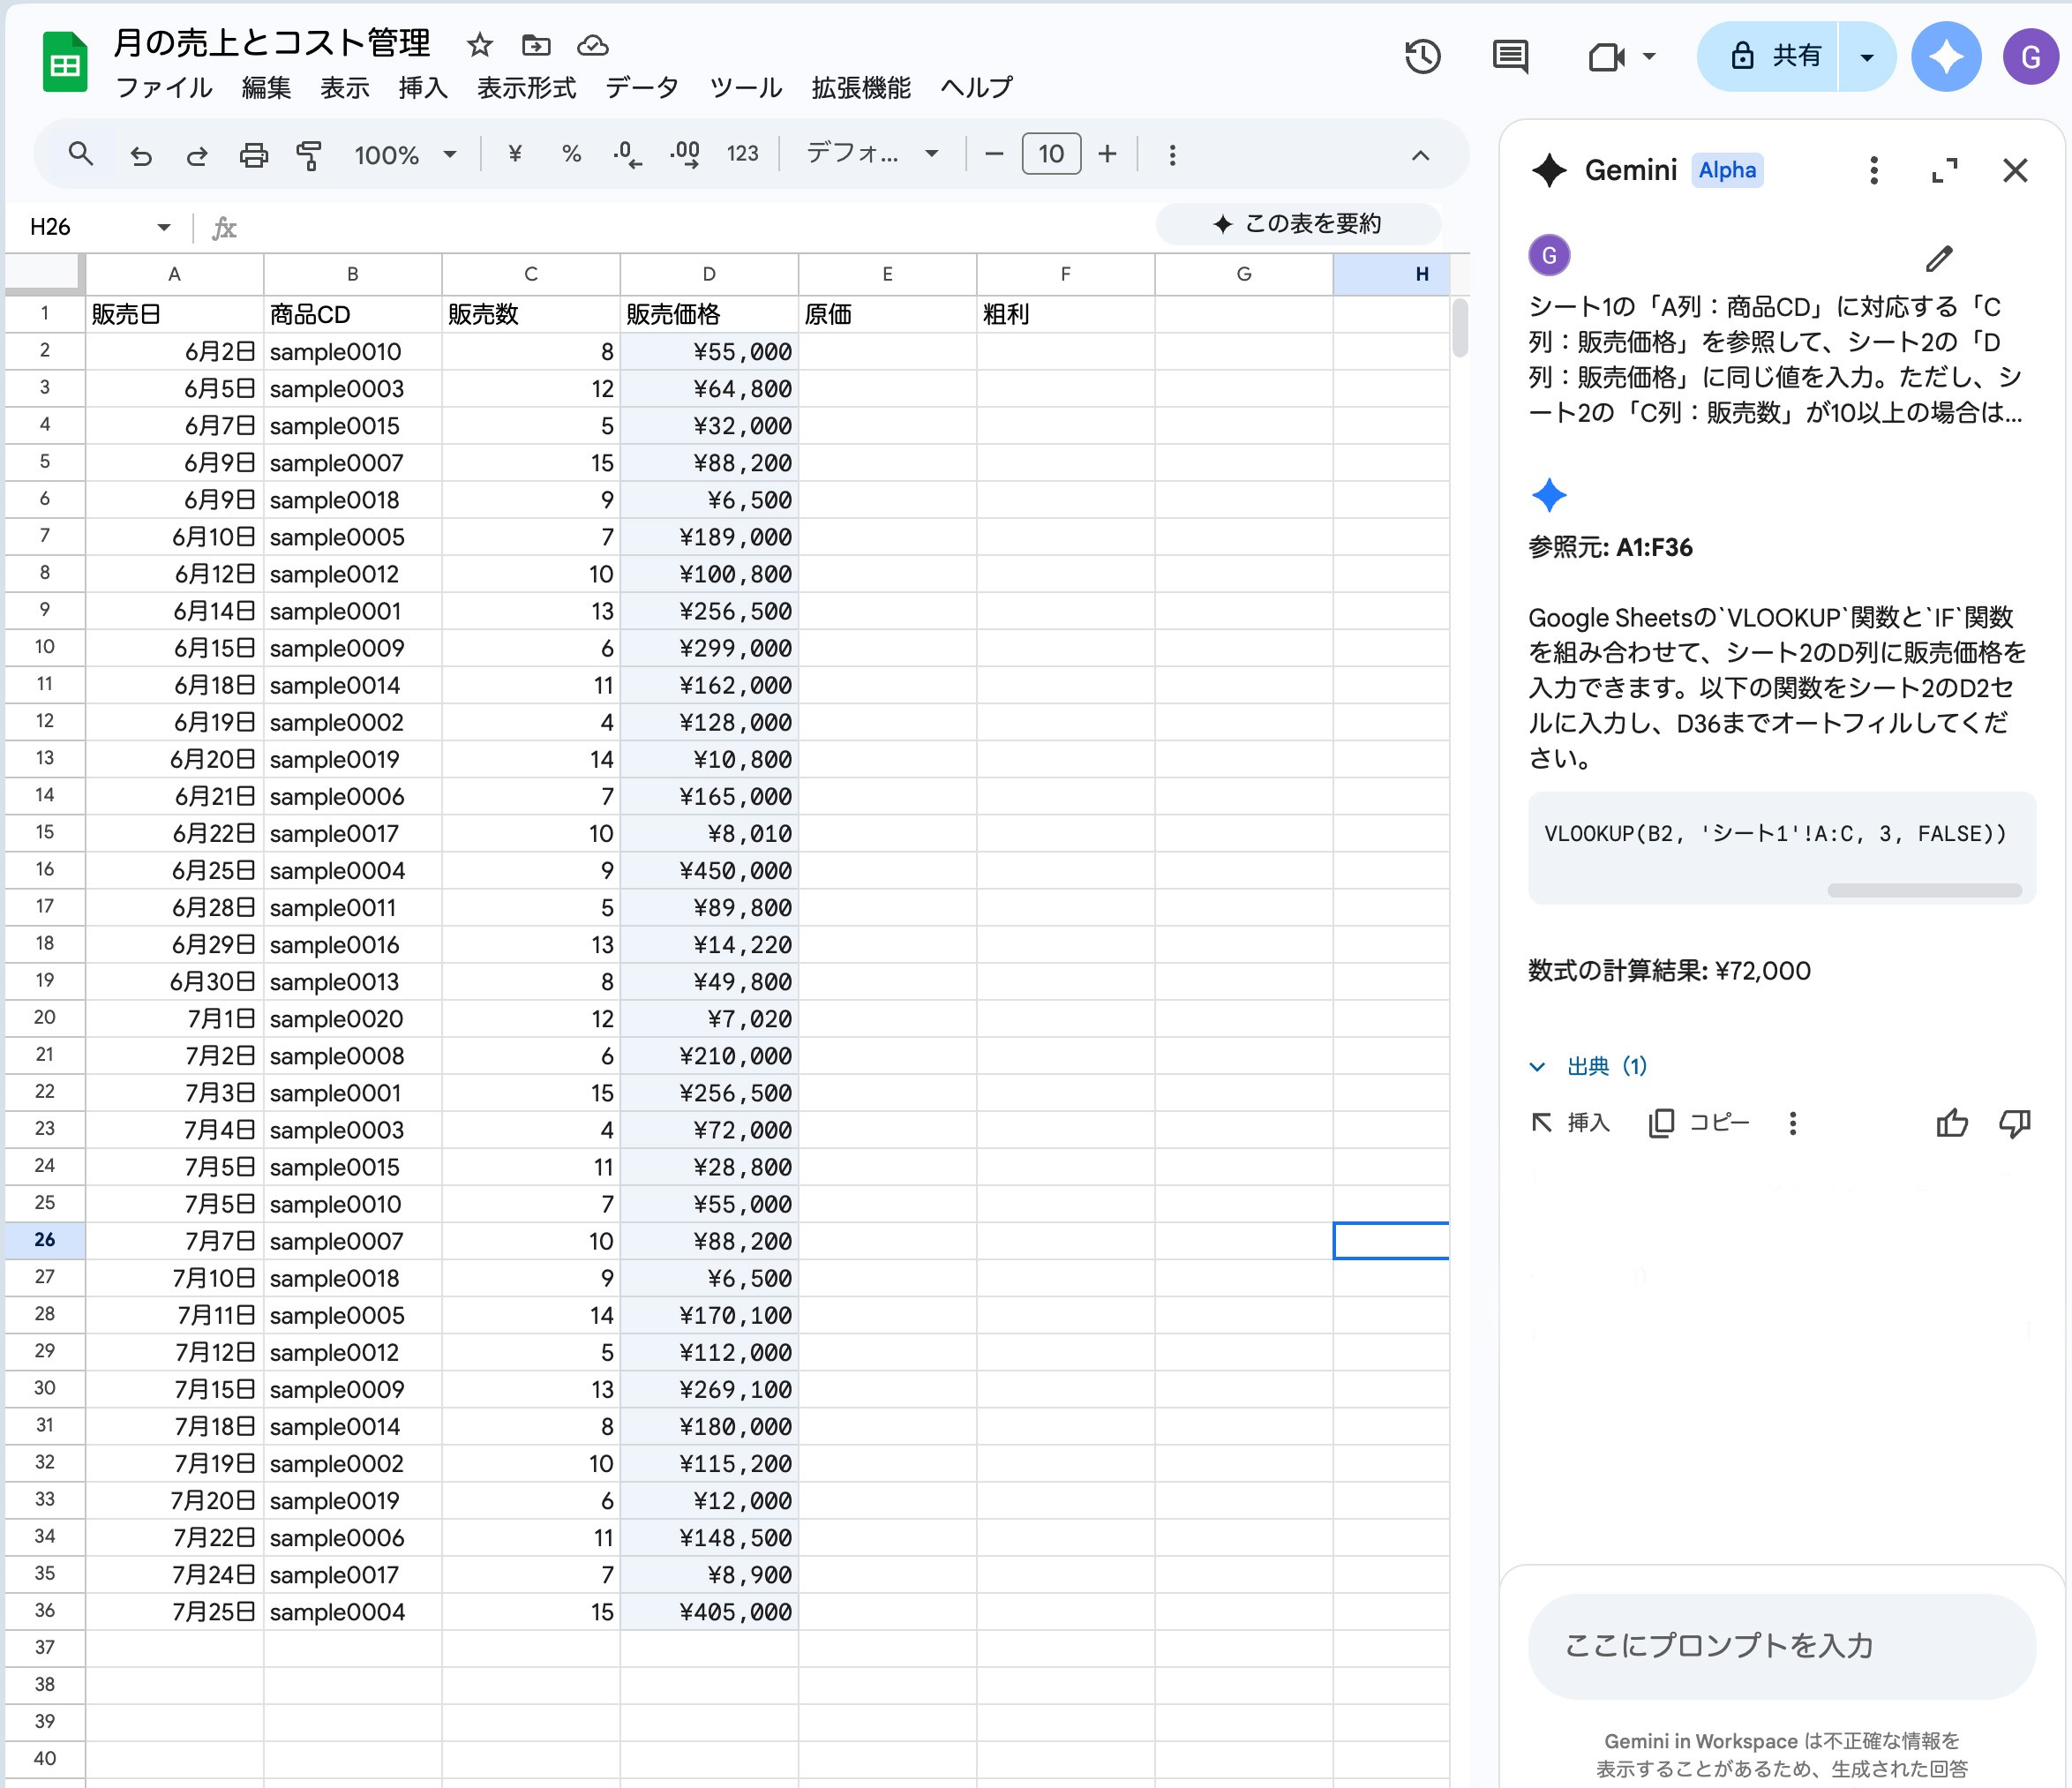Open the default font style dropdown
2072x1788 pixels.
coord(868,154)
